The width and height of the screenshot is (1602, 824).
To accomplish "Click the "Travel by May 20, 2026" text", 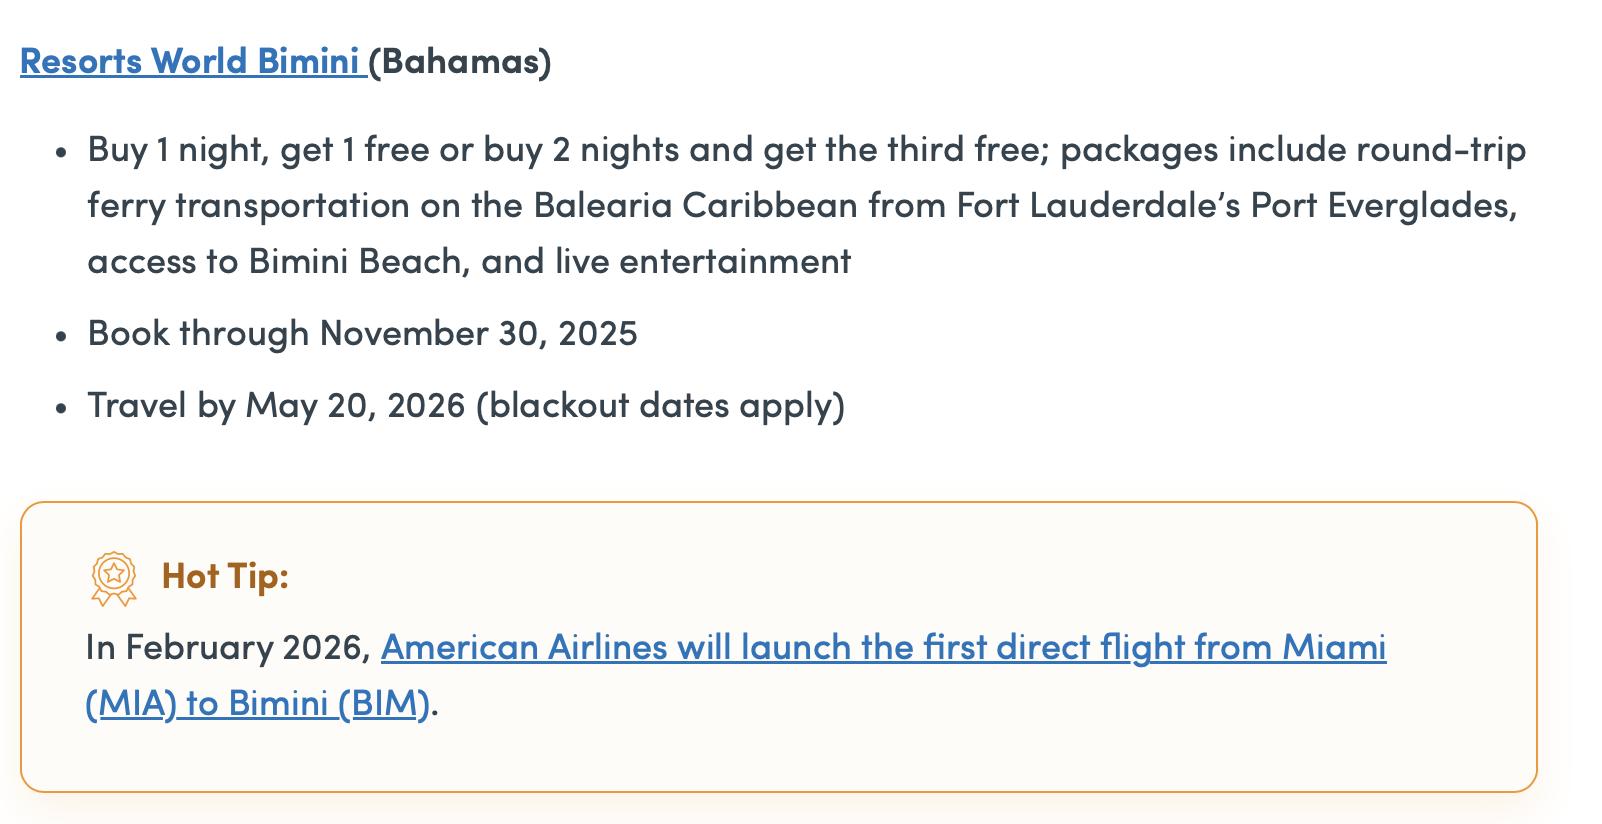I will click(x=276, y=405).
